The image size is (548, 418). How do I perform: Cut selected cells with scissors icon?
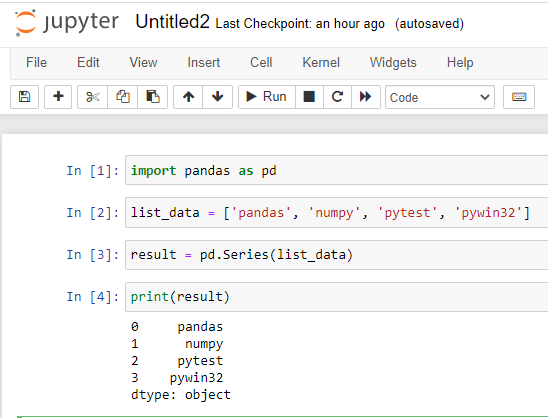coord(93,97)
